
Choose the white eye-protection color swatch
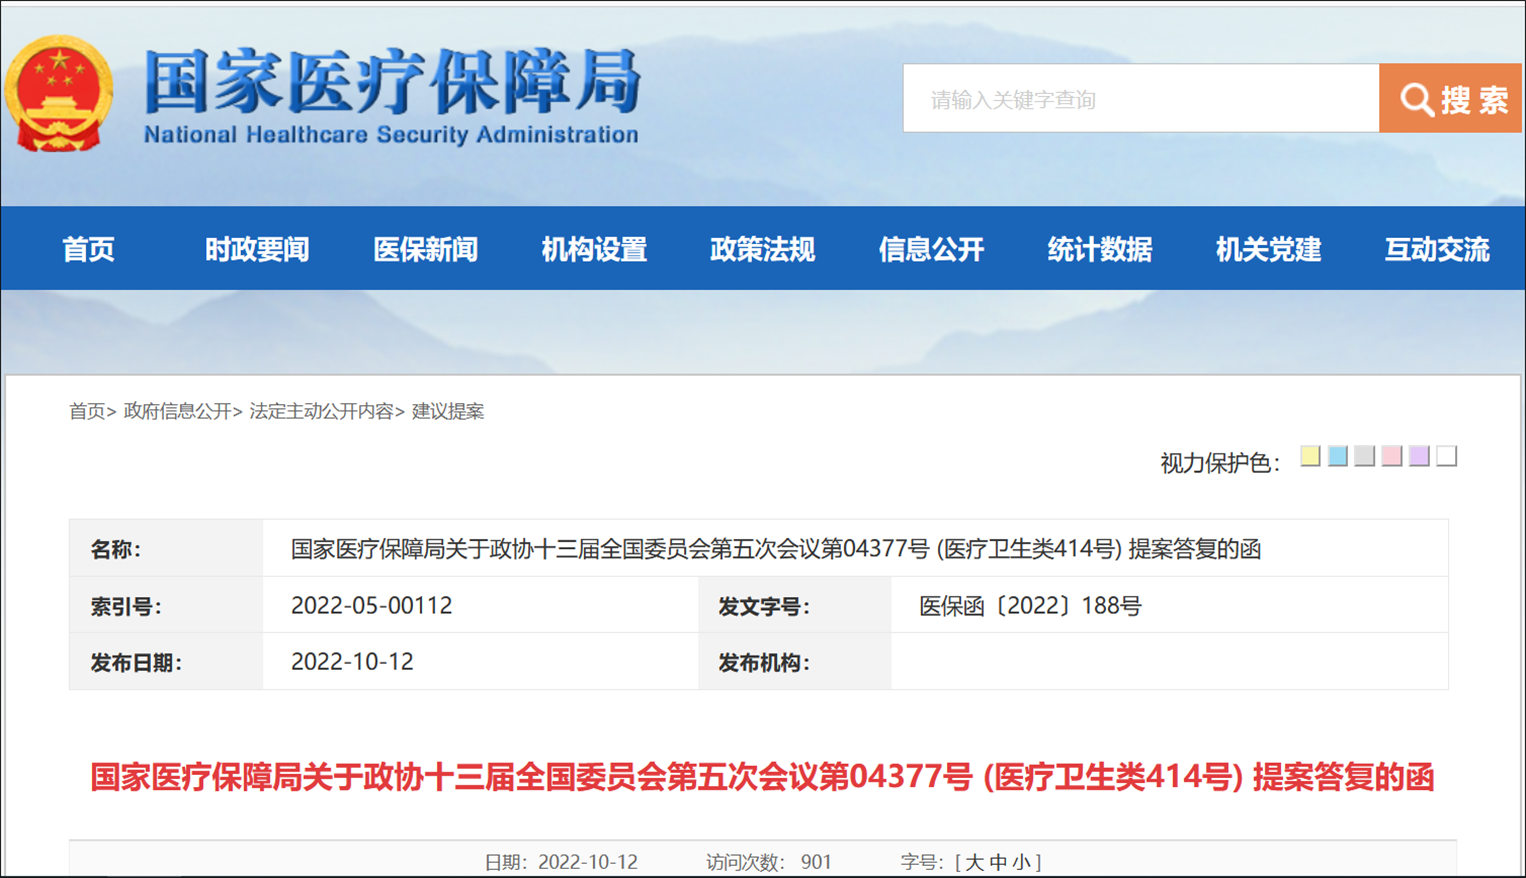[x=1447, y=456]
